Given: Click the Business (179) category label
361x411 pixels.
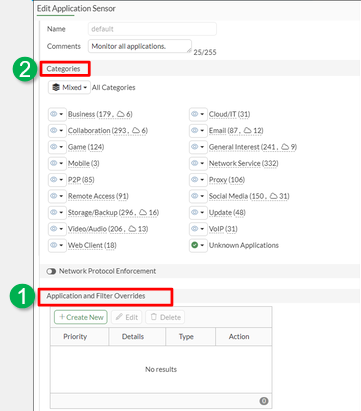Looking at the screenshot, I should (x=100, y=114).
